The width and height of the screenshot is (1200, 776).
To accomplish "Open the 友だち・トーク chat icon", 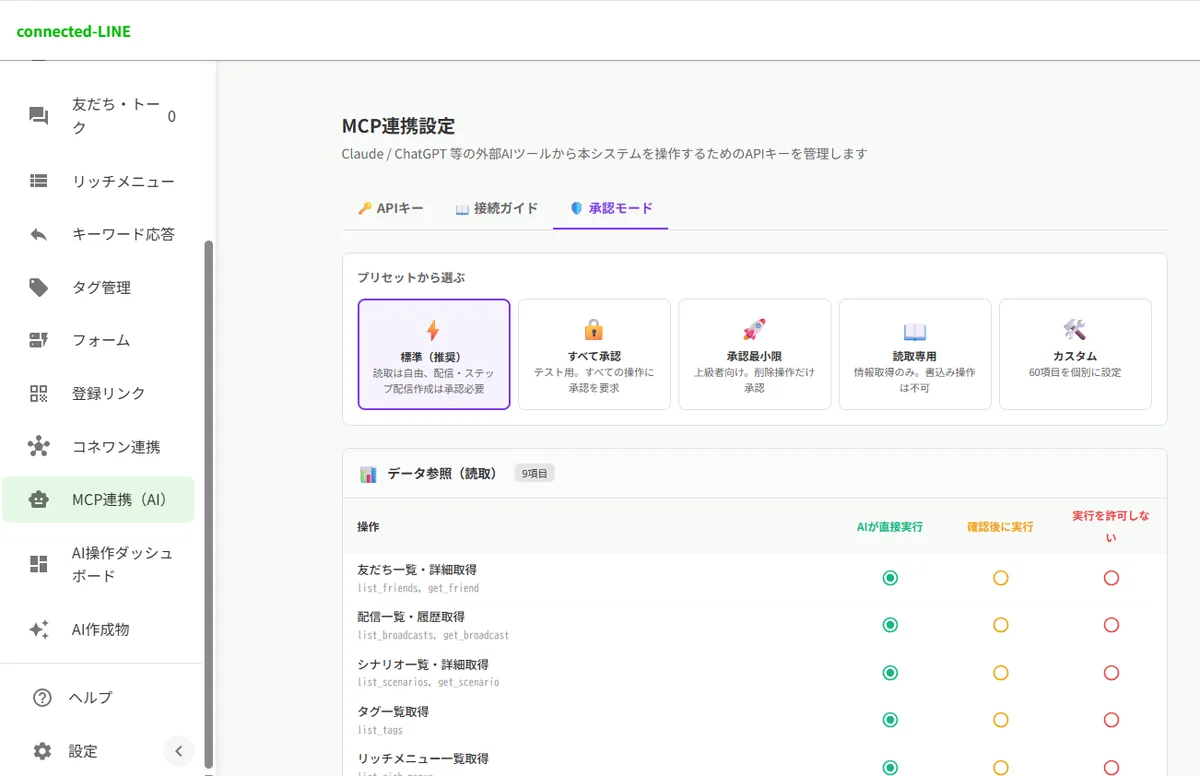I will (x=39, y=116).
